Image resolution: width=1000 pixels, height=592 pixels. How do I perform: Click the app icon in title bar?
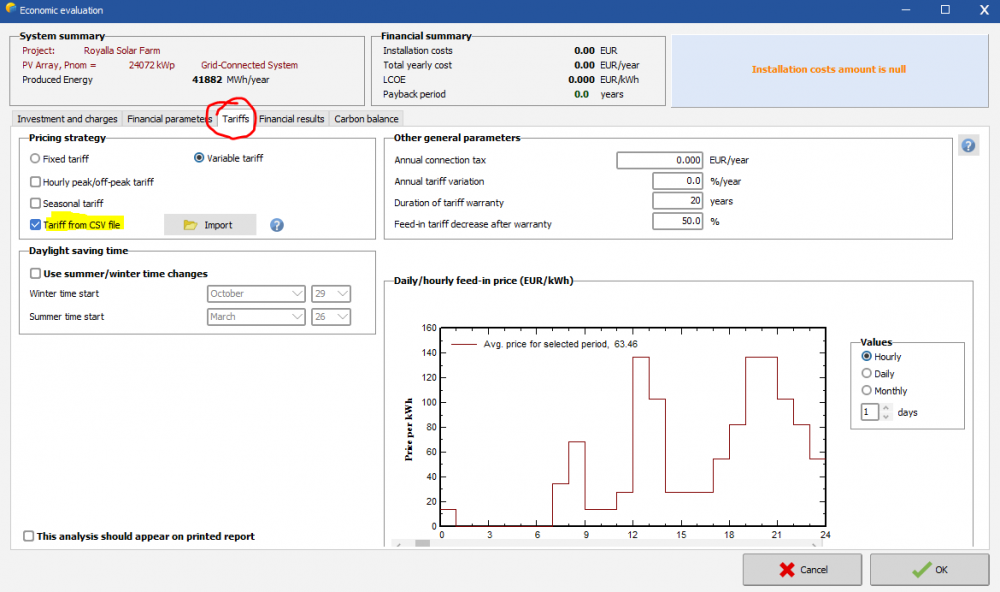tap(10, 10)
